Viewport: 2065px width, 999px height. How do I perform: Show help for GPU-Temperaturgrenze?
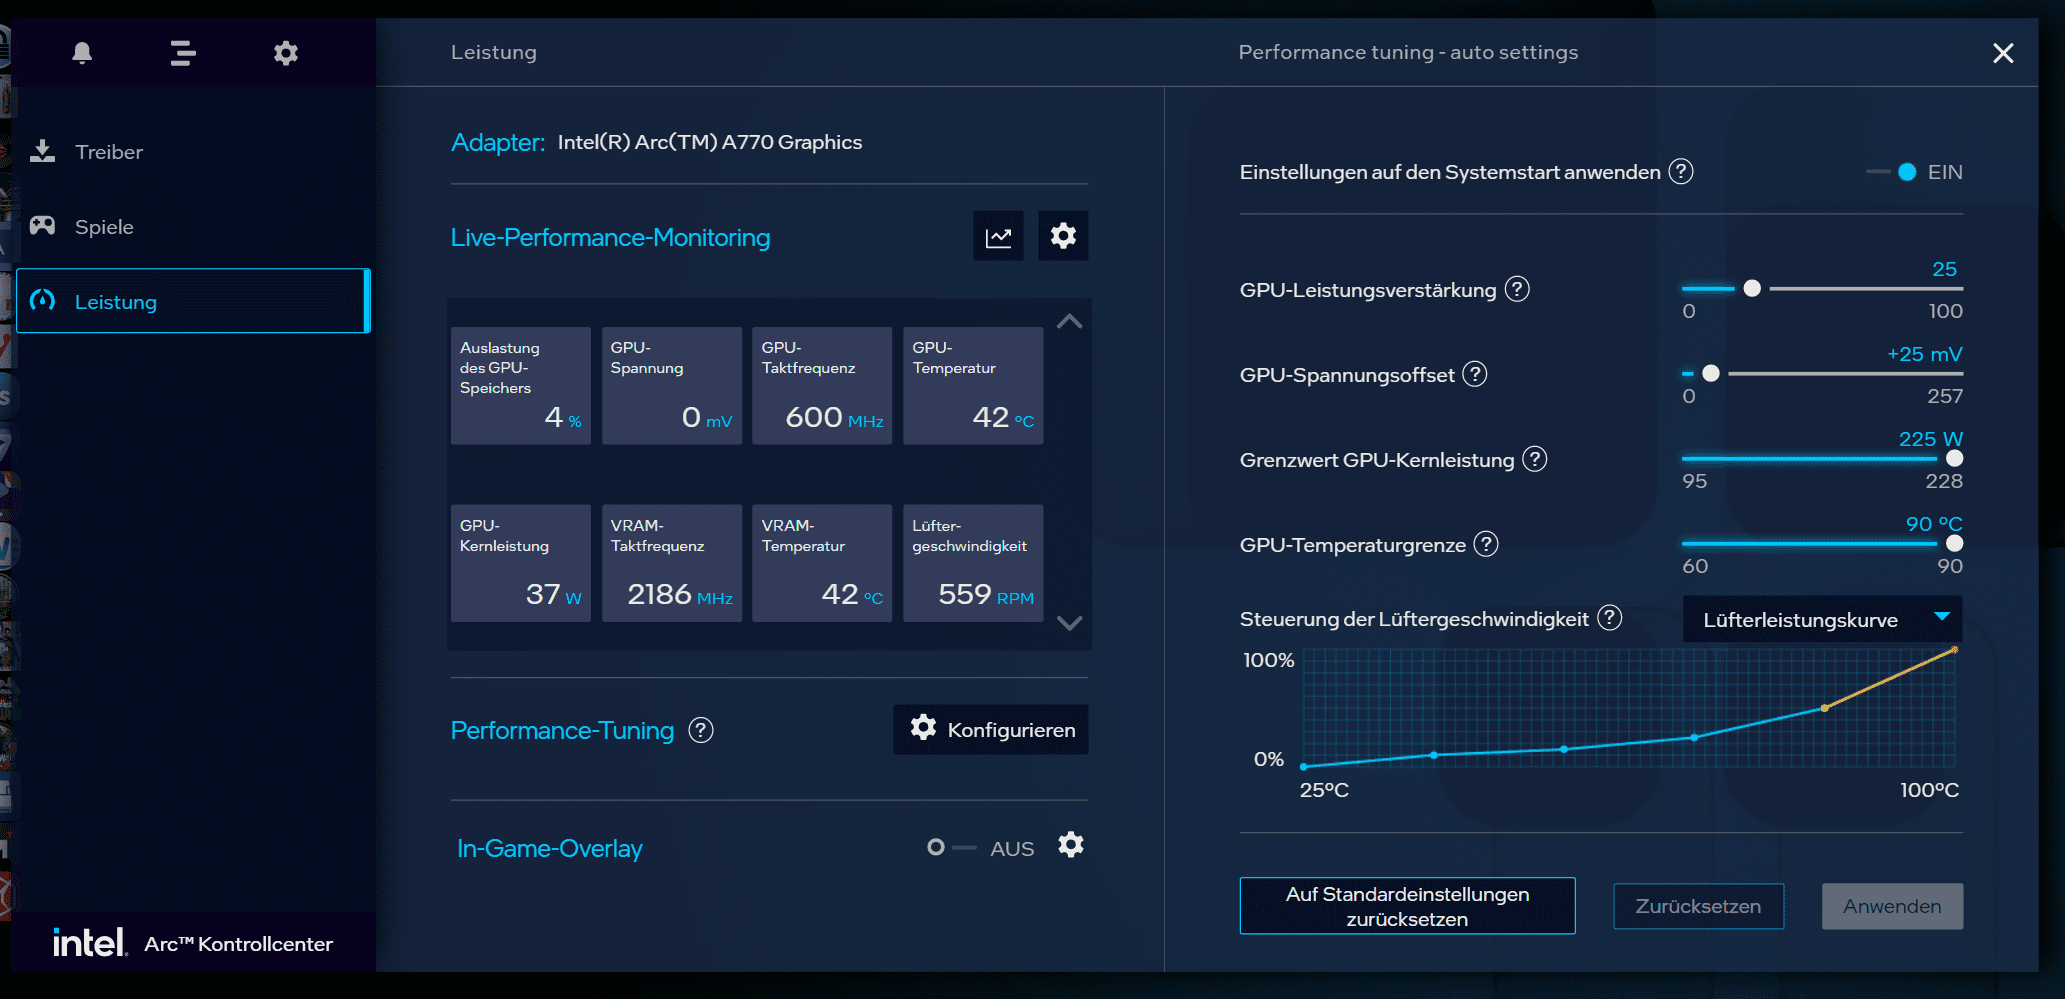click(1486, 544)
